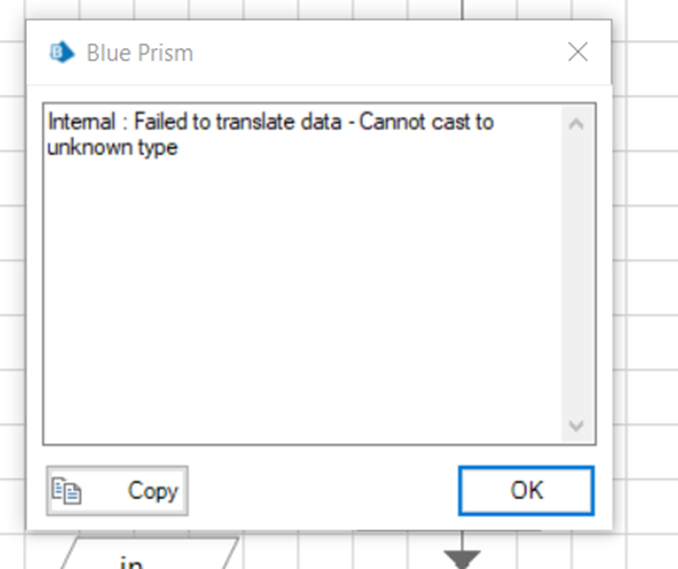Image resolution: width=678 pixels, height=569 pixels.
Task: Click the 'Blue Prism' dialog title text
Action: coord(140,53)
